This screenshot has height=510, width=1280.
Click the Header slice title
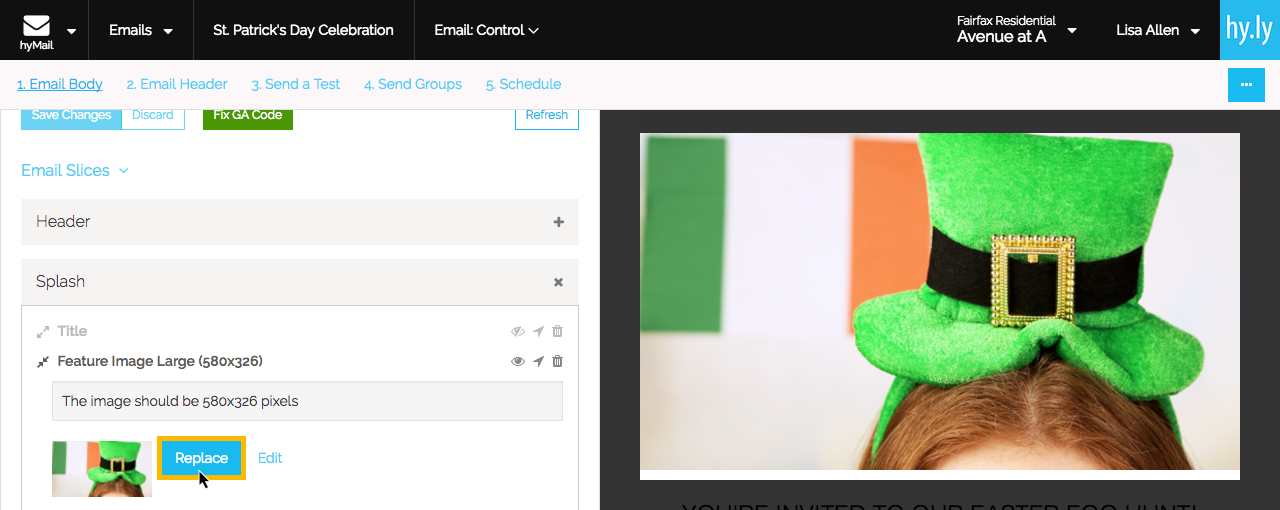pyautogui.click(x=63, y=222)
